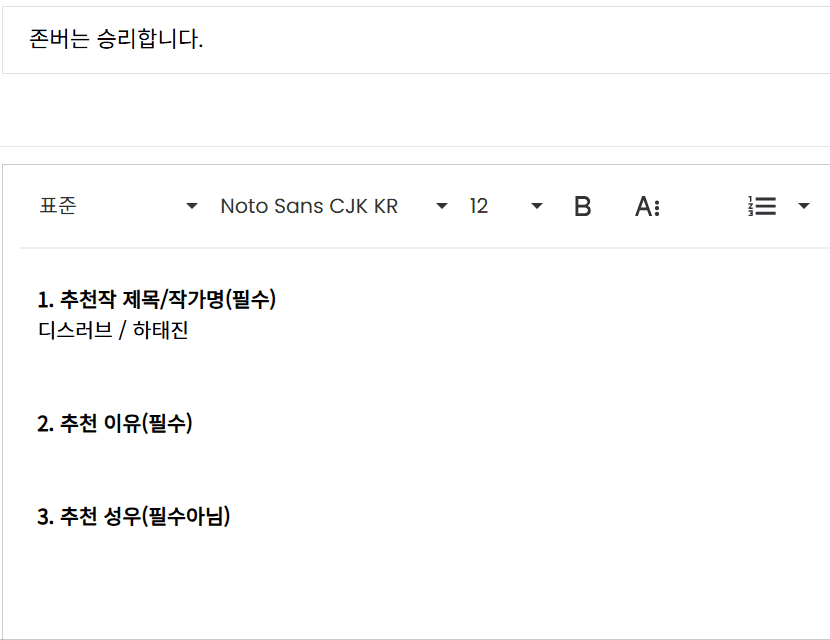Screen dimensions: 830x640
Task: Expand the font size arrow next to 12
Action: tap(537, 207)
